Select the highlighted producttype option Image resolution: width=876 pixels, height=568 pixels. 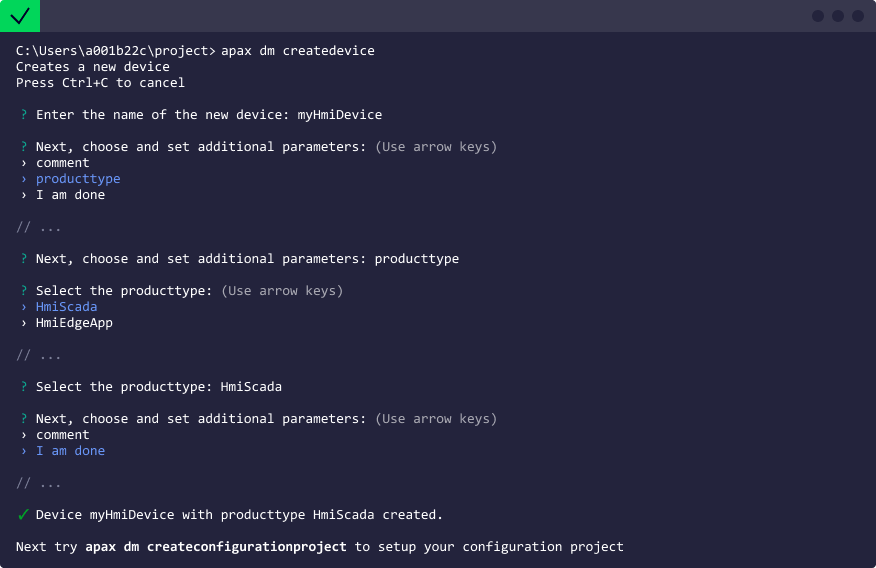78,179
